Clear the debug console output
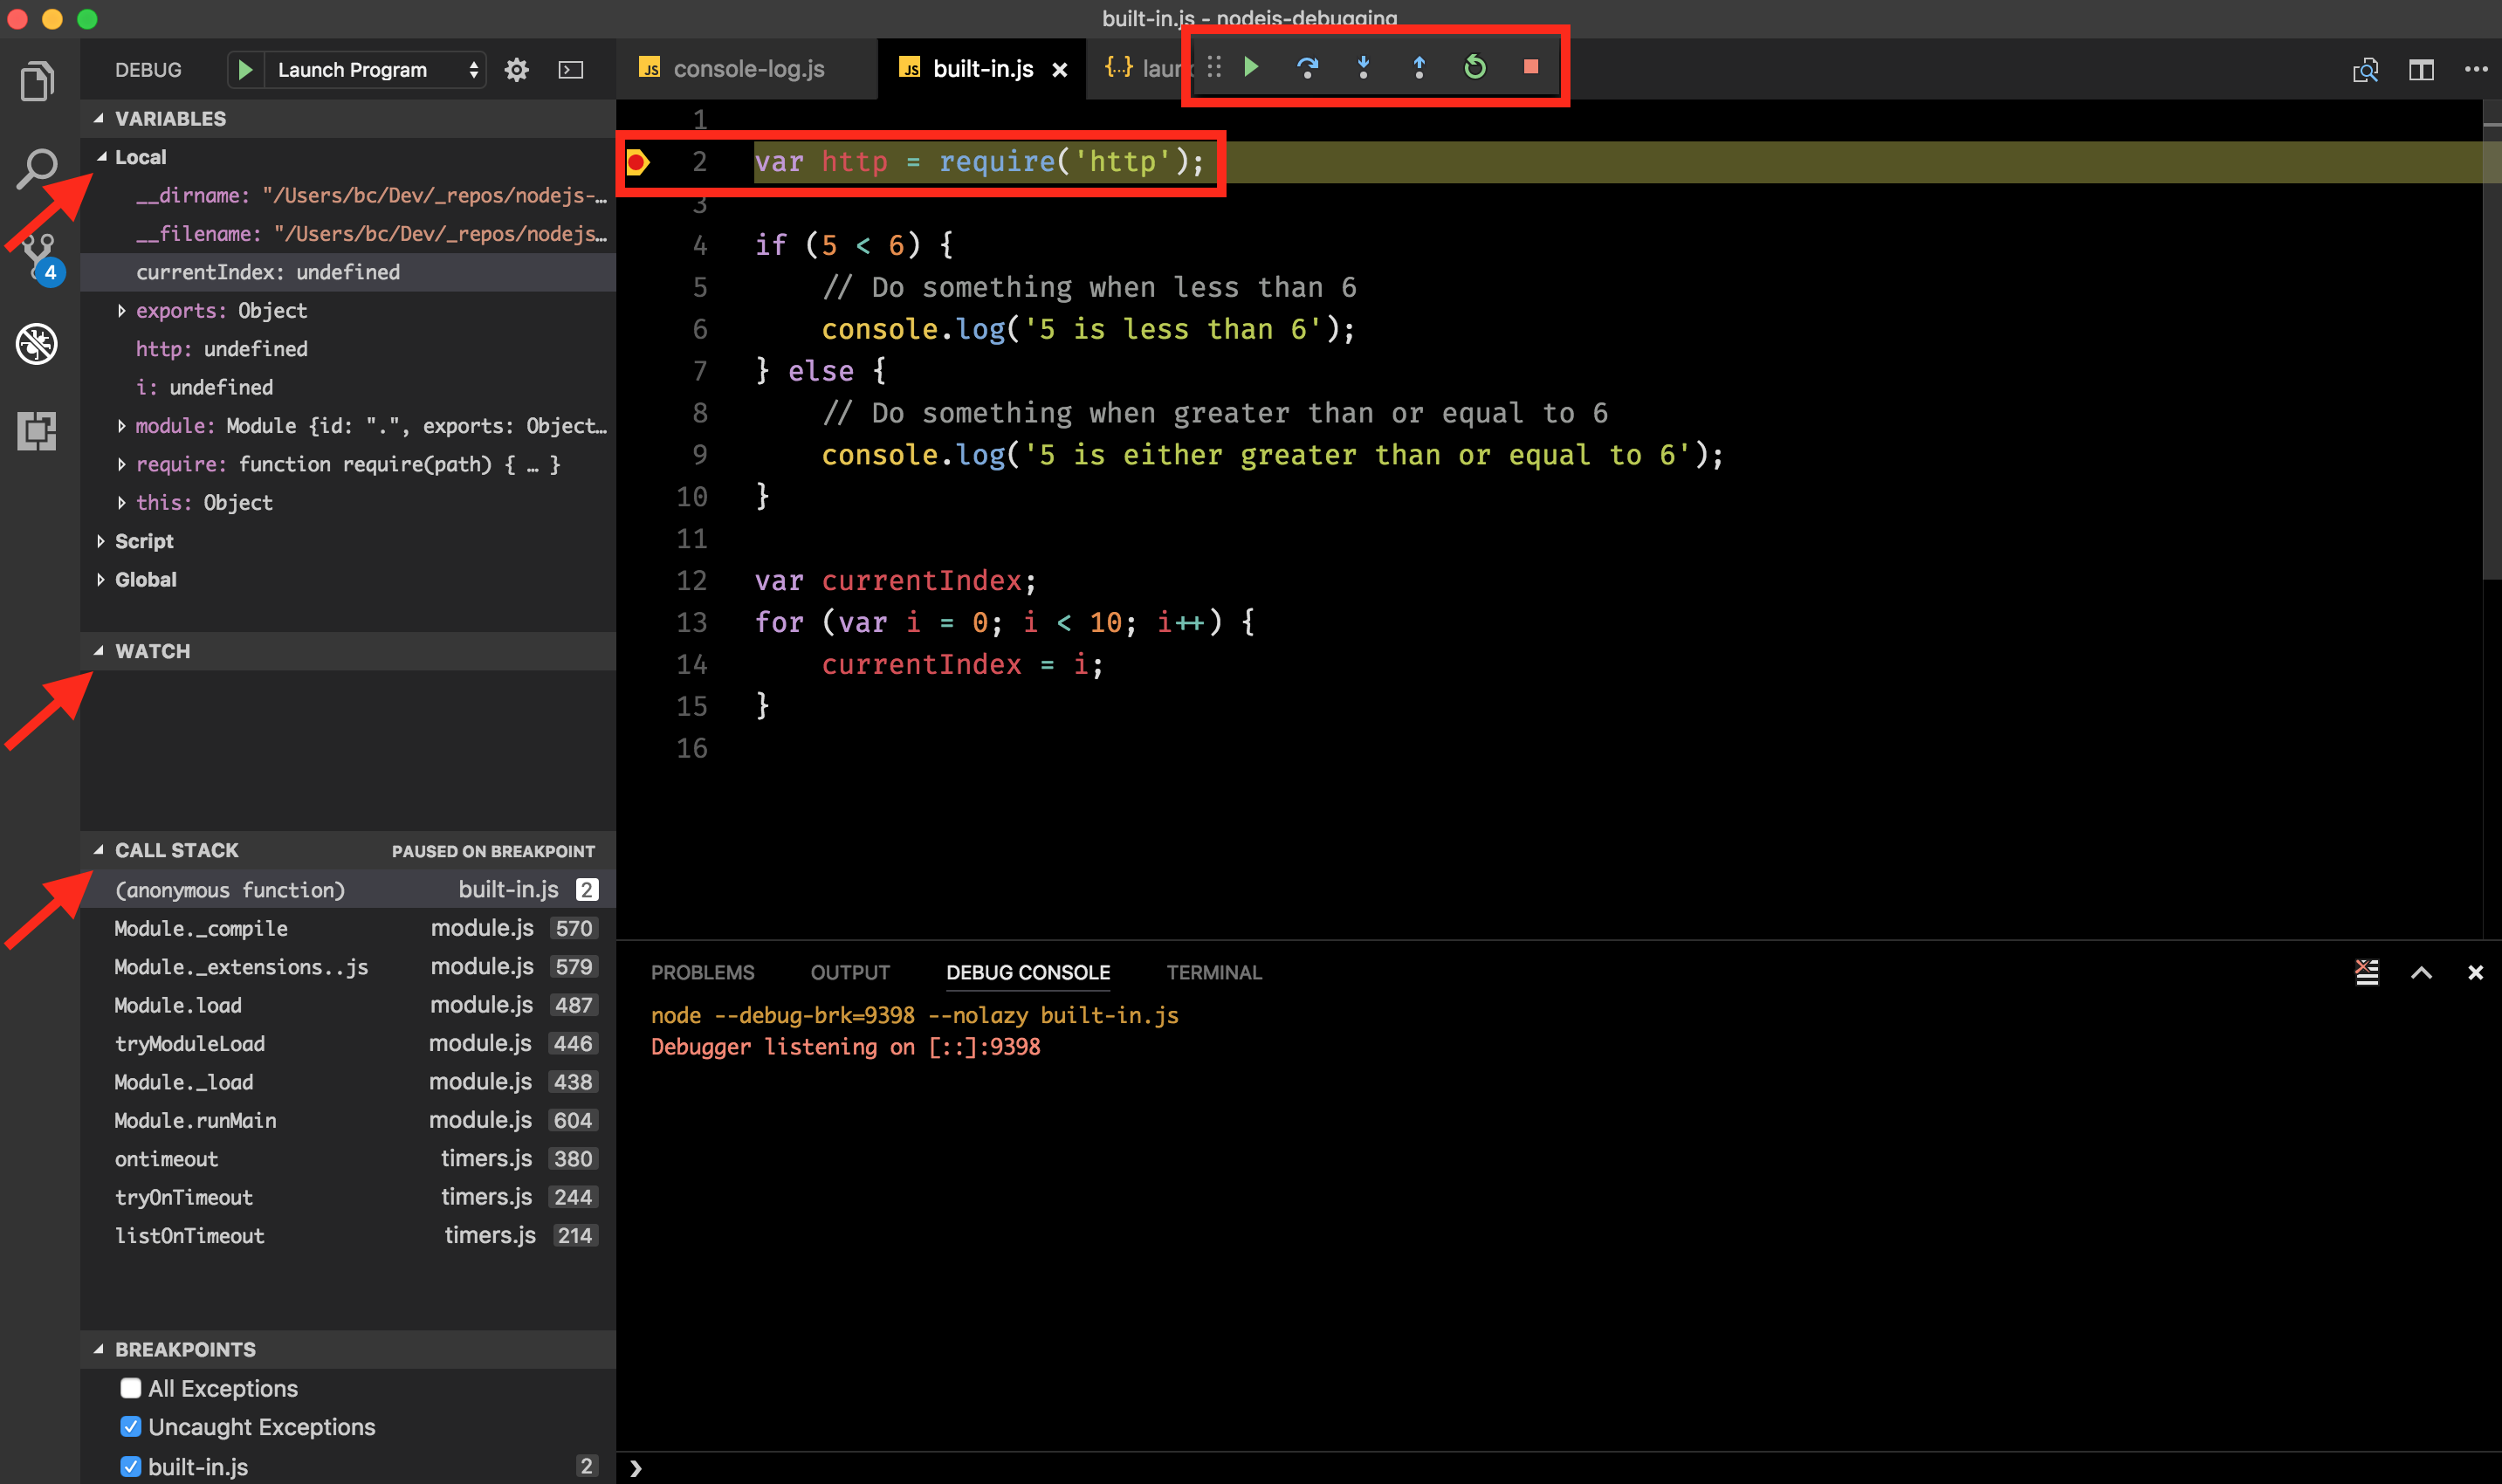 [x=2367, y=972]
